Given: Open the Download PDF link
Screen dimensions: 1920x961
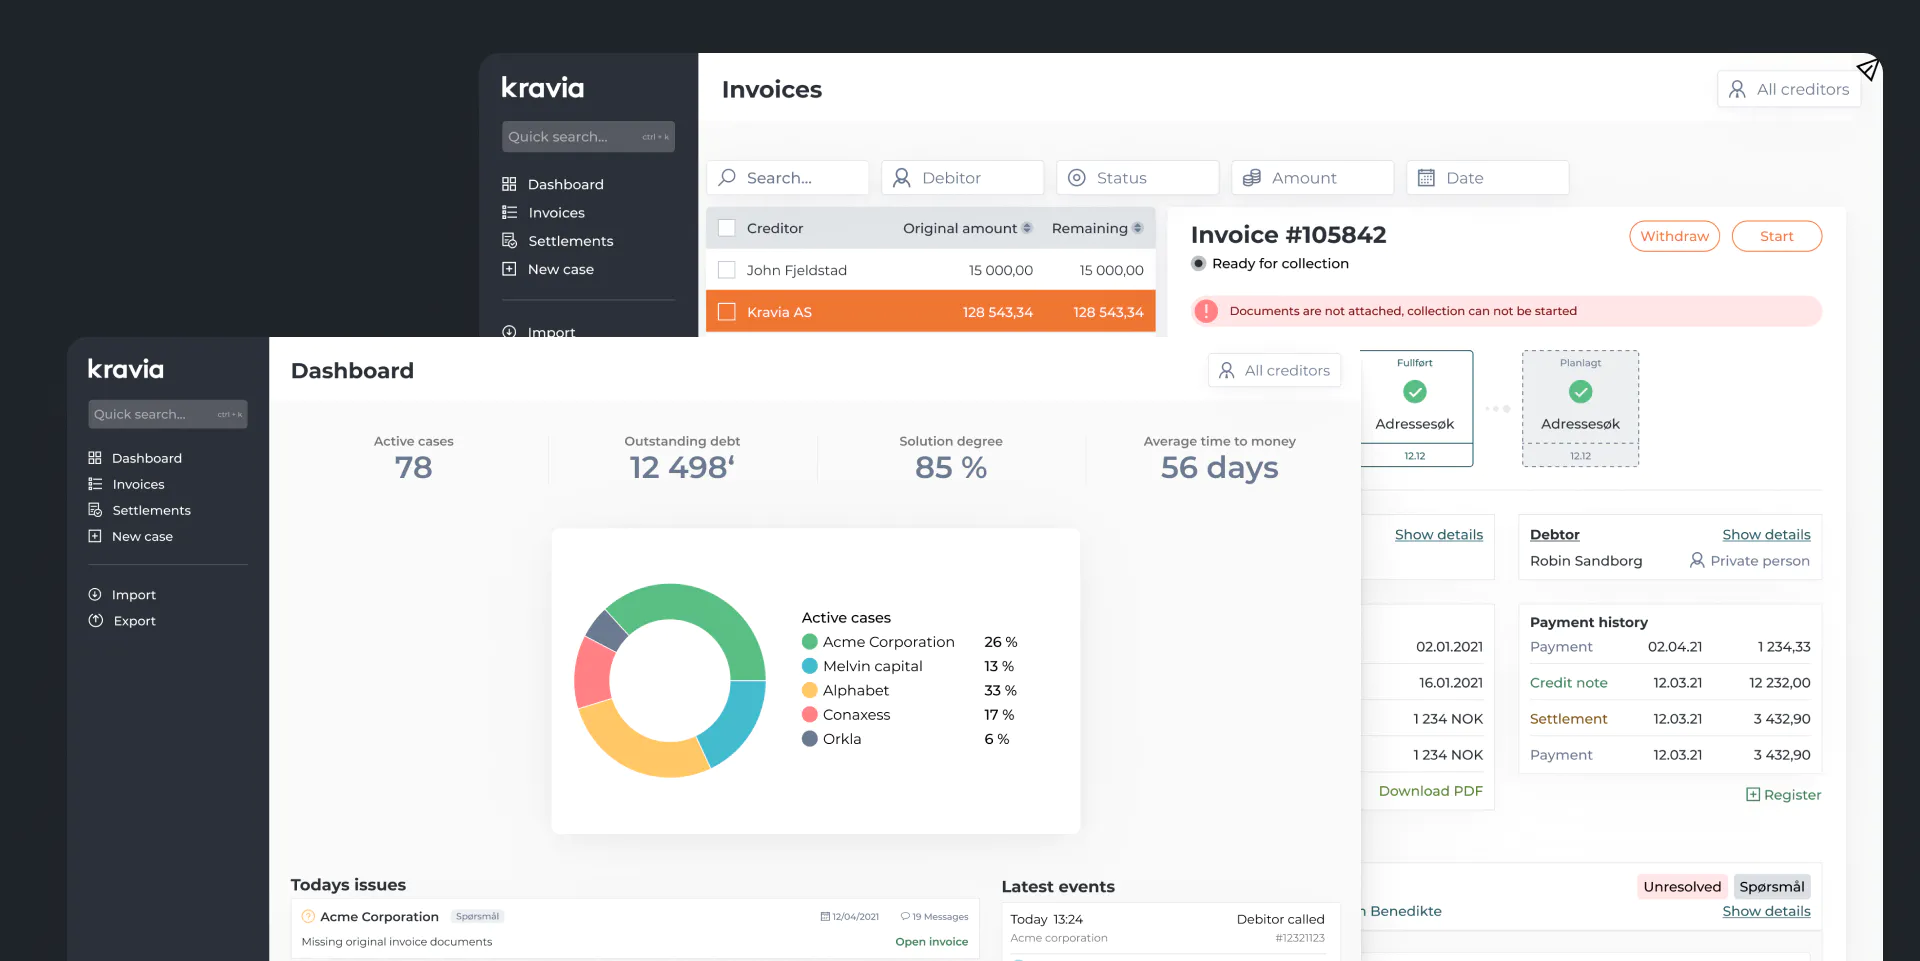Looking at the screenshot, I should (x=1430, y=791).
